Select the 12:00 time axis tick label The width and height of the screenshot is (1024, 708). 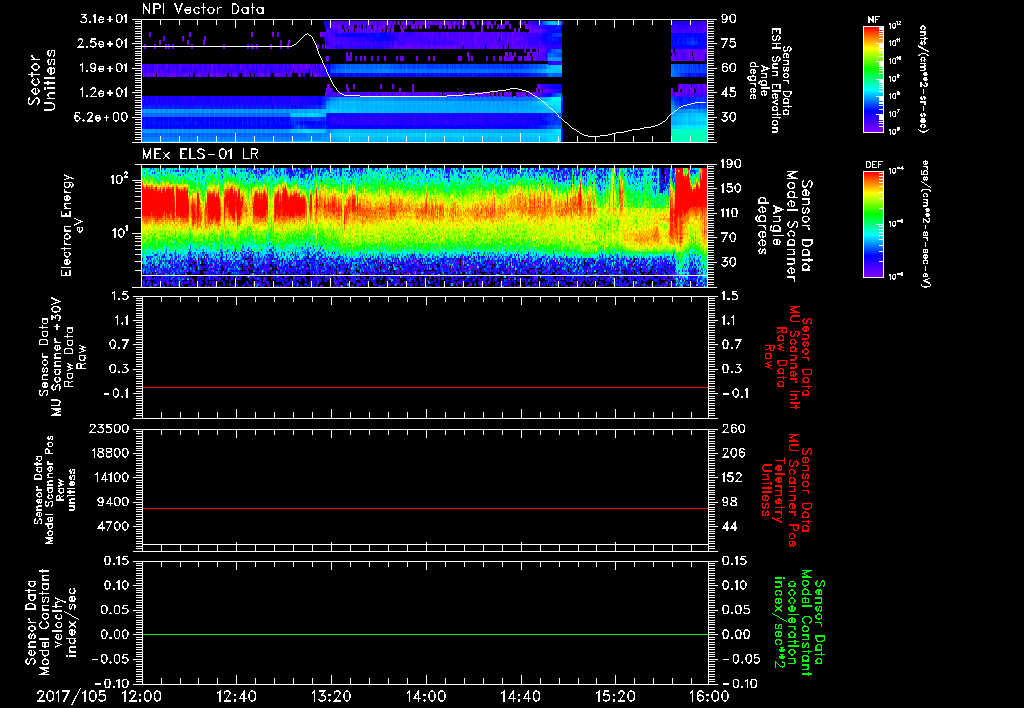point(141,695)
